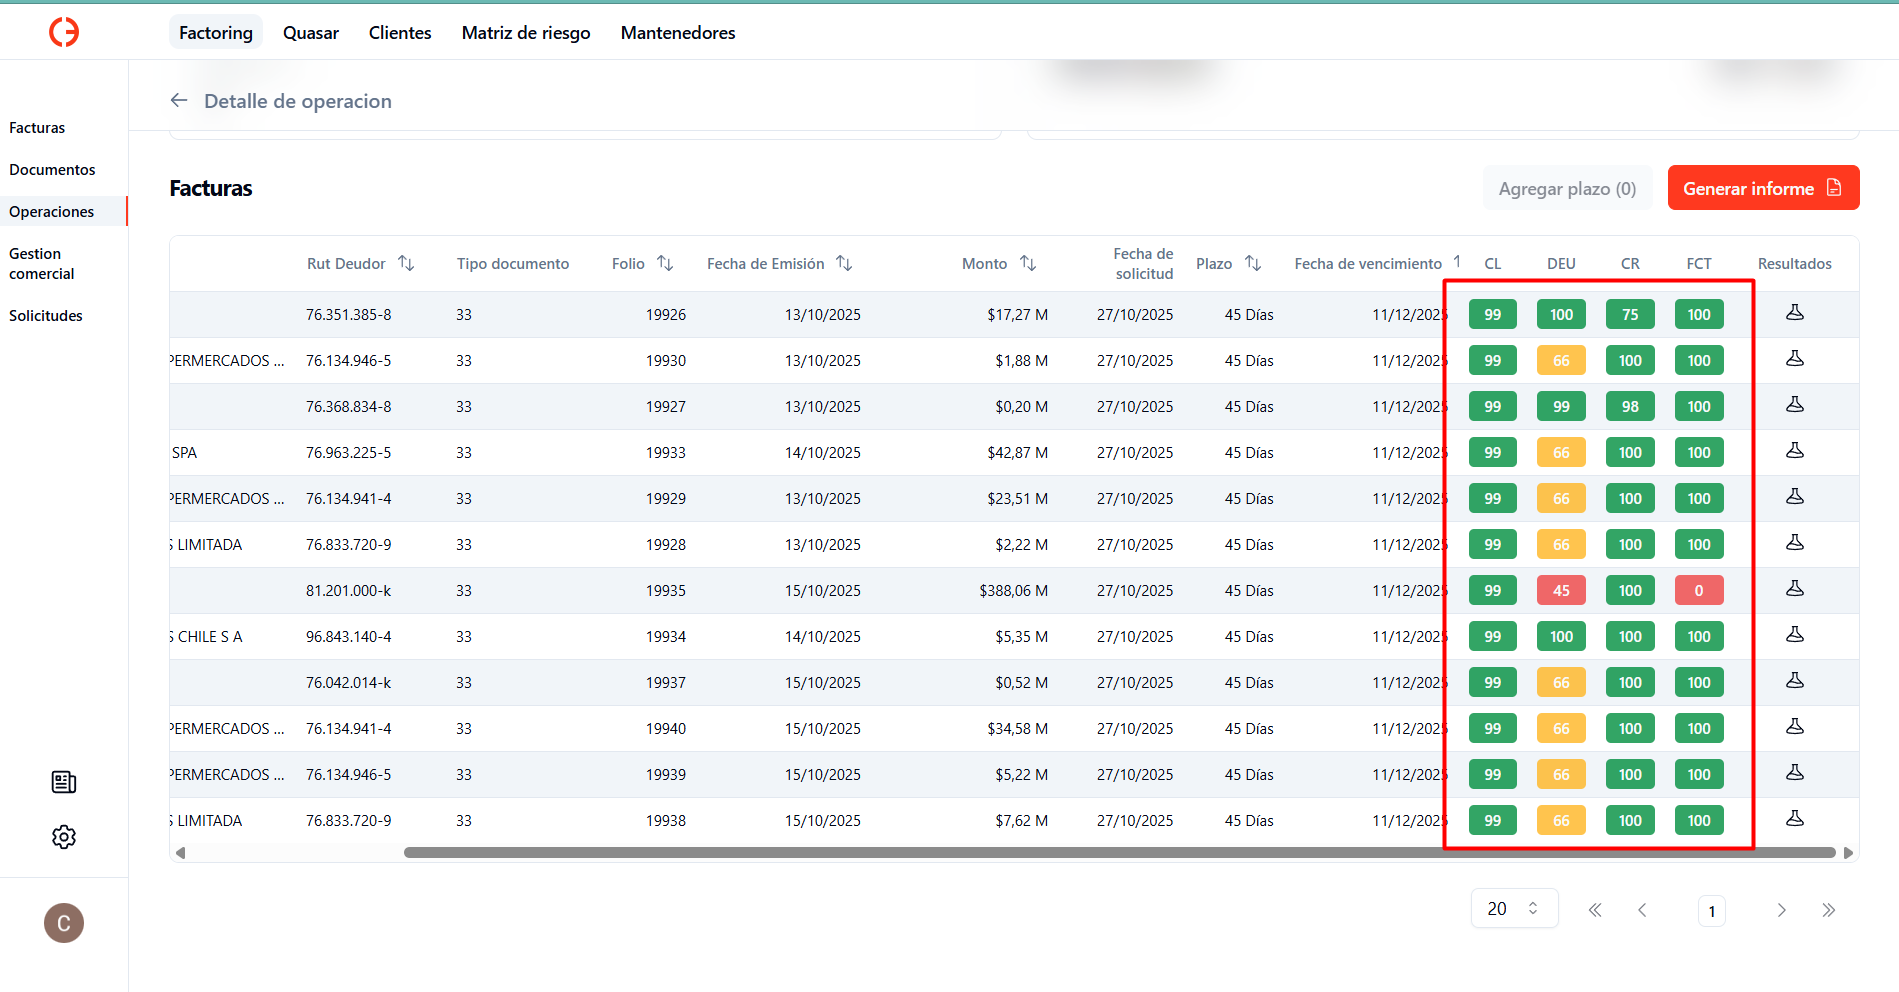The height and width of the screenshot is (992, 1899).
Task: Open the results flask icon for folio 19926
Action: [x=1795, y=313]
